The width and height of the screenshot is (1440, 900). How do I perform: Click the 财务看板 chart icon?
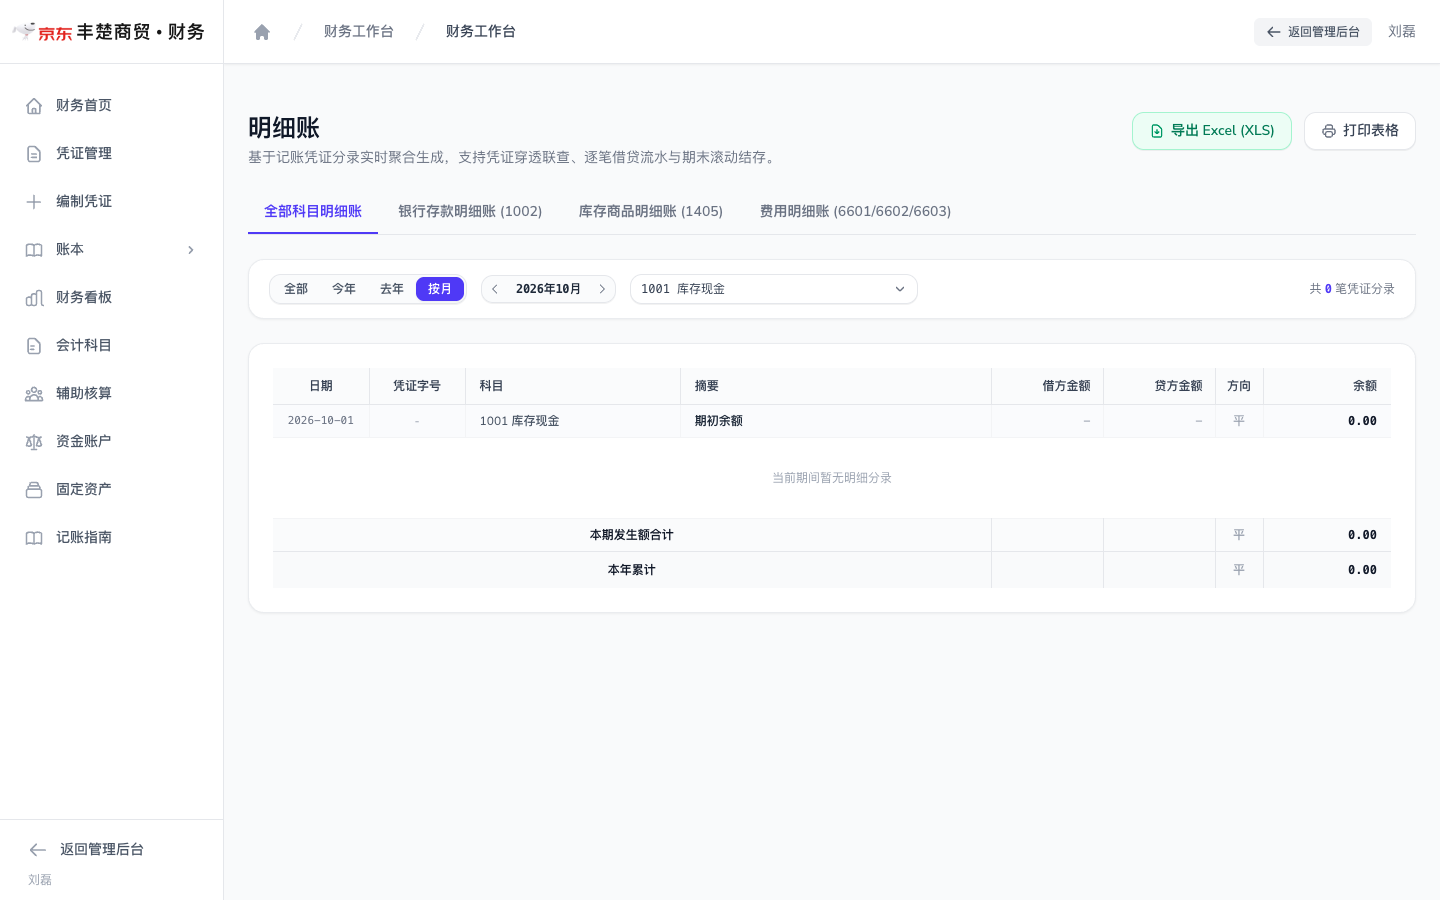[34, 298]
